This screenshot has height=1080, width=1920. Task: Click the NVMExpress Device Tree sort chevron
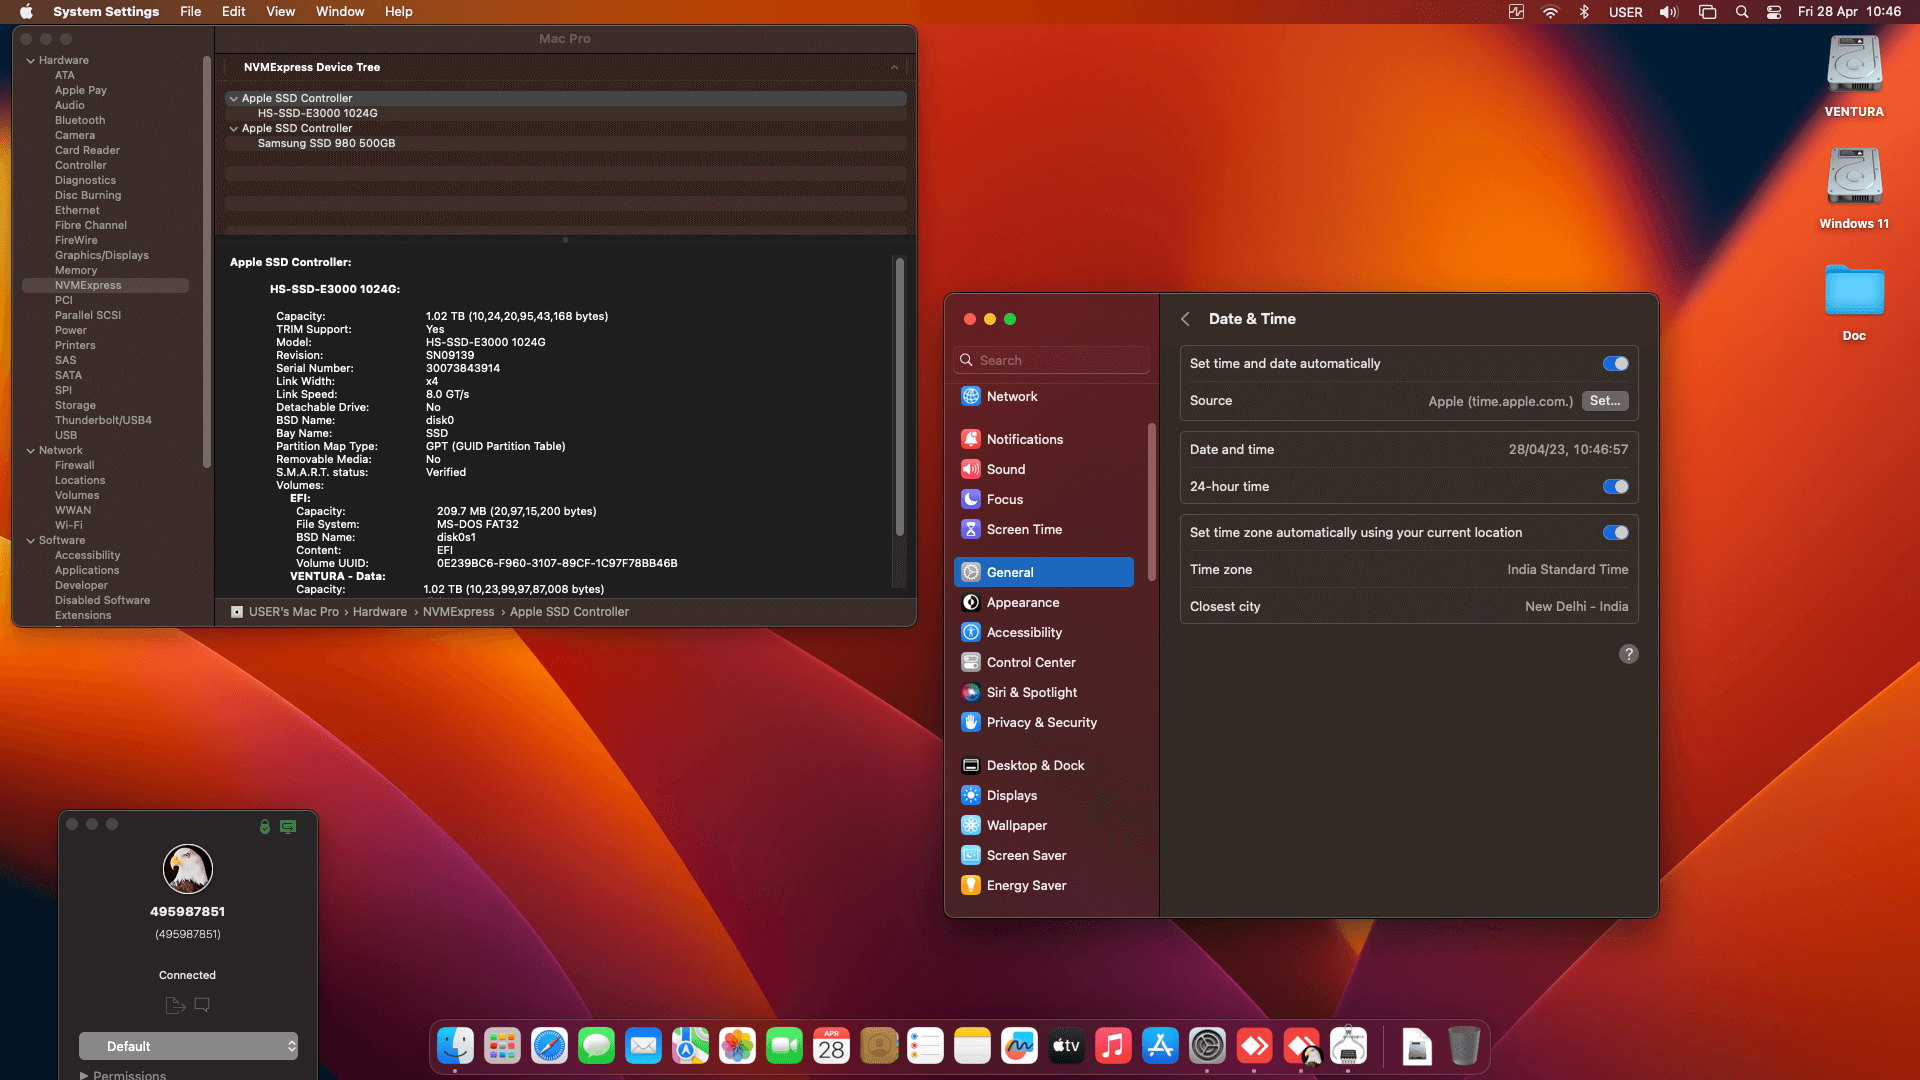(x=894, y=67)
